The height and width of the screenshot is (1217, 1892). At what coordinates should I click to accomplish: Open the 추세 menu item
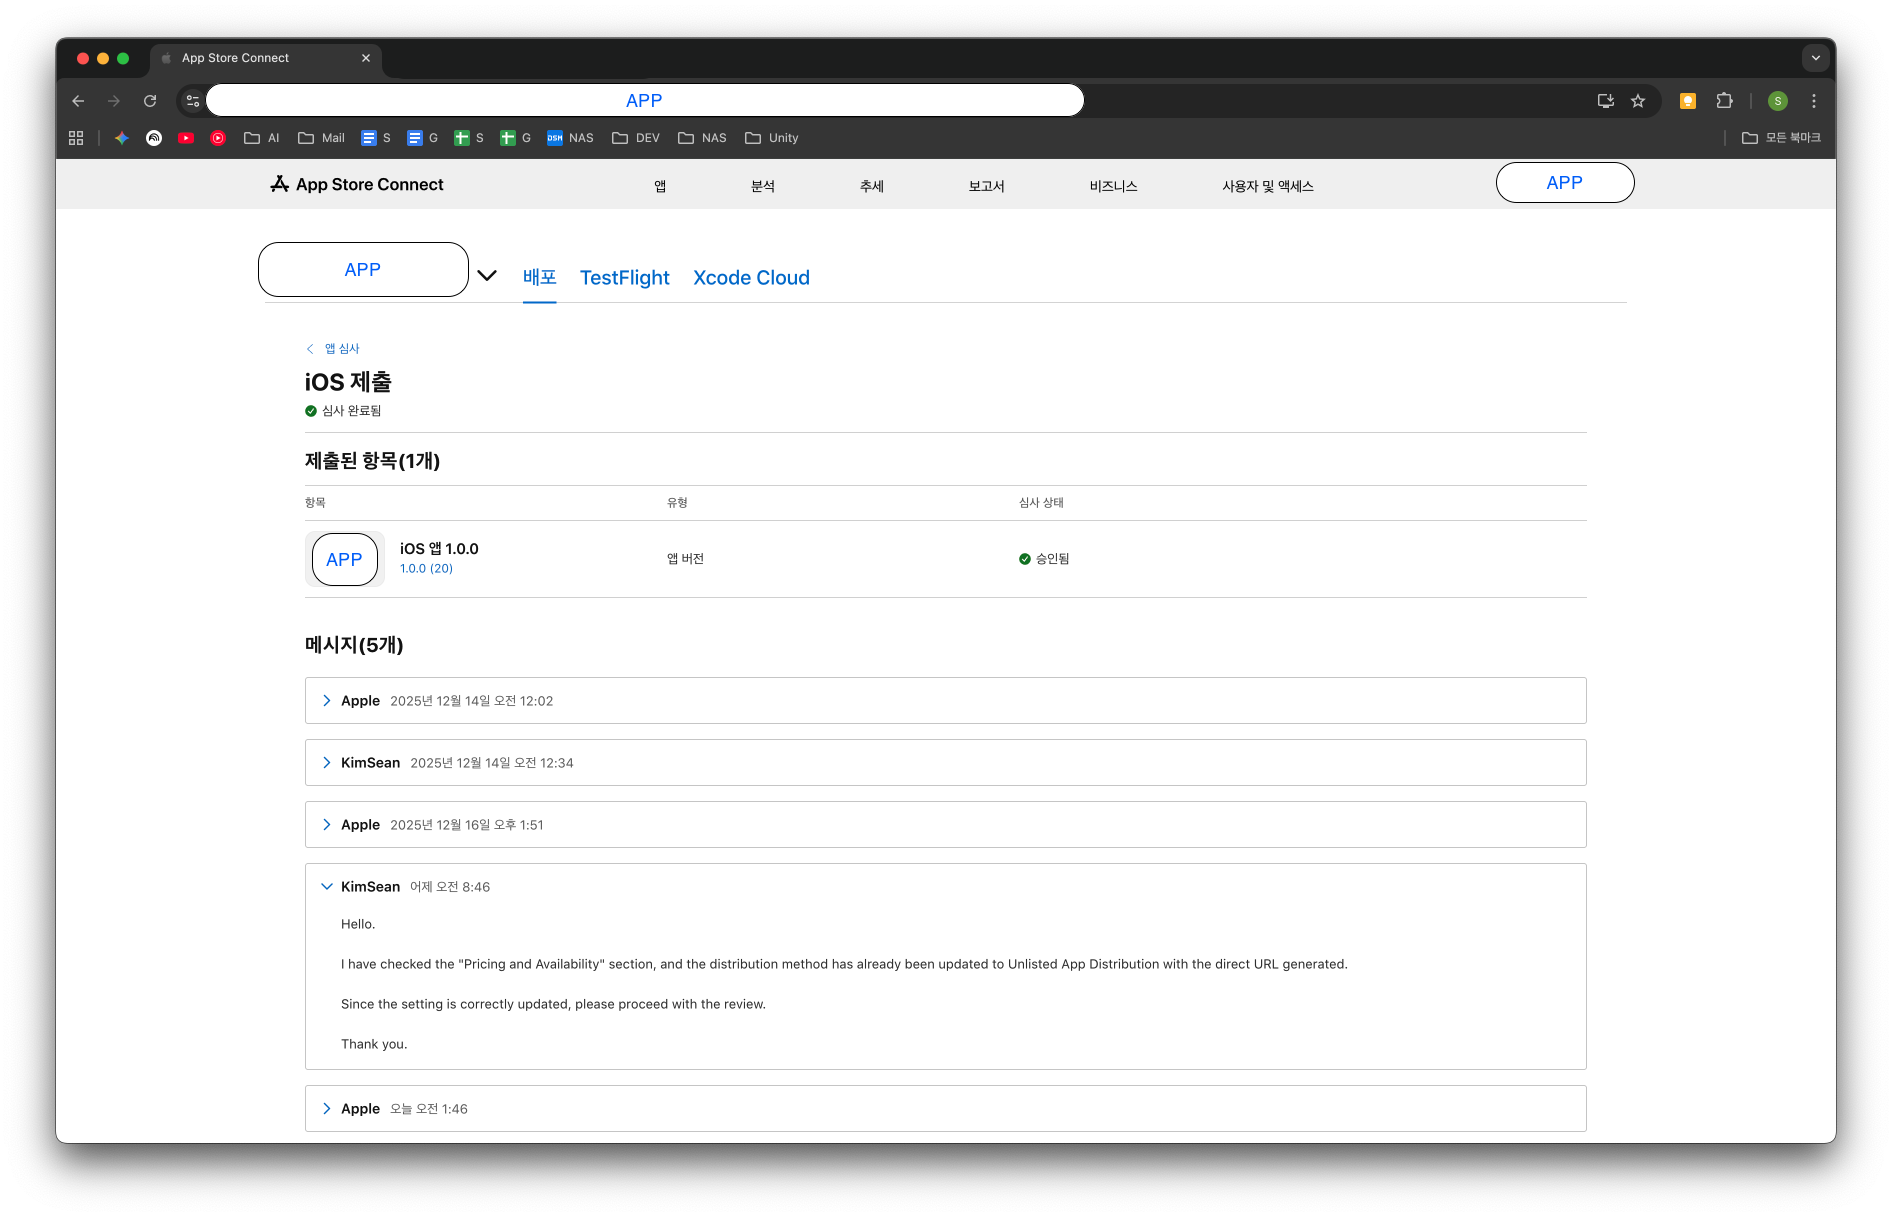pyautogui.click(x=872, y=186)
